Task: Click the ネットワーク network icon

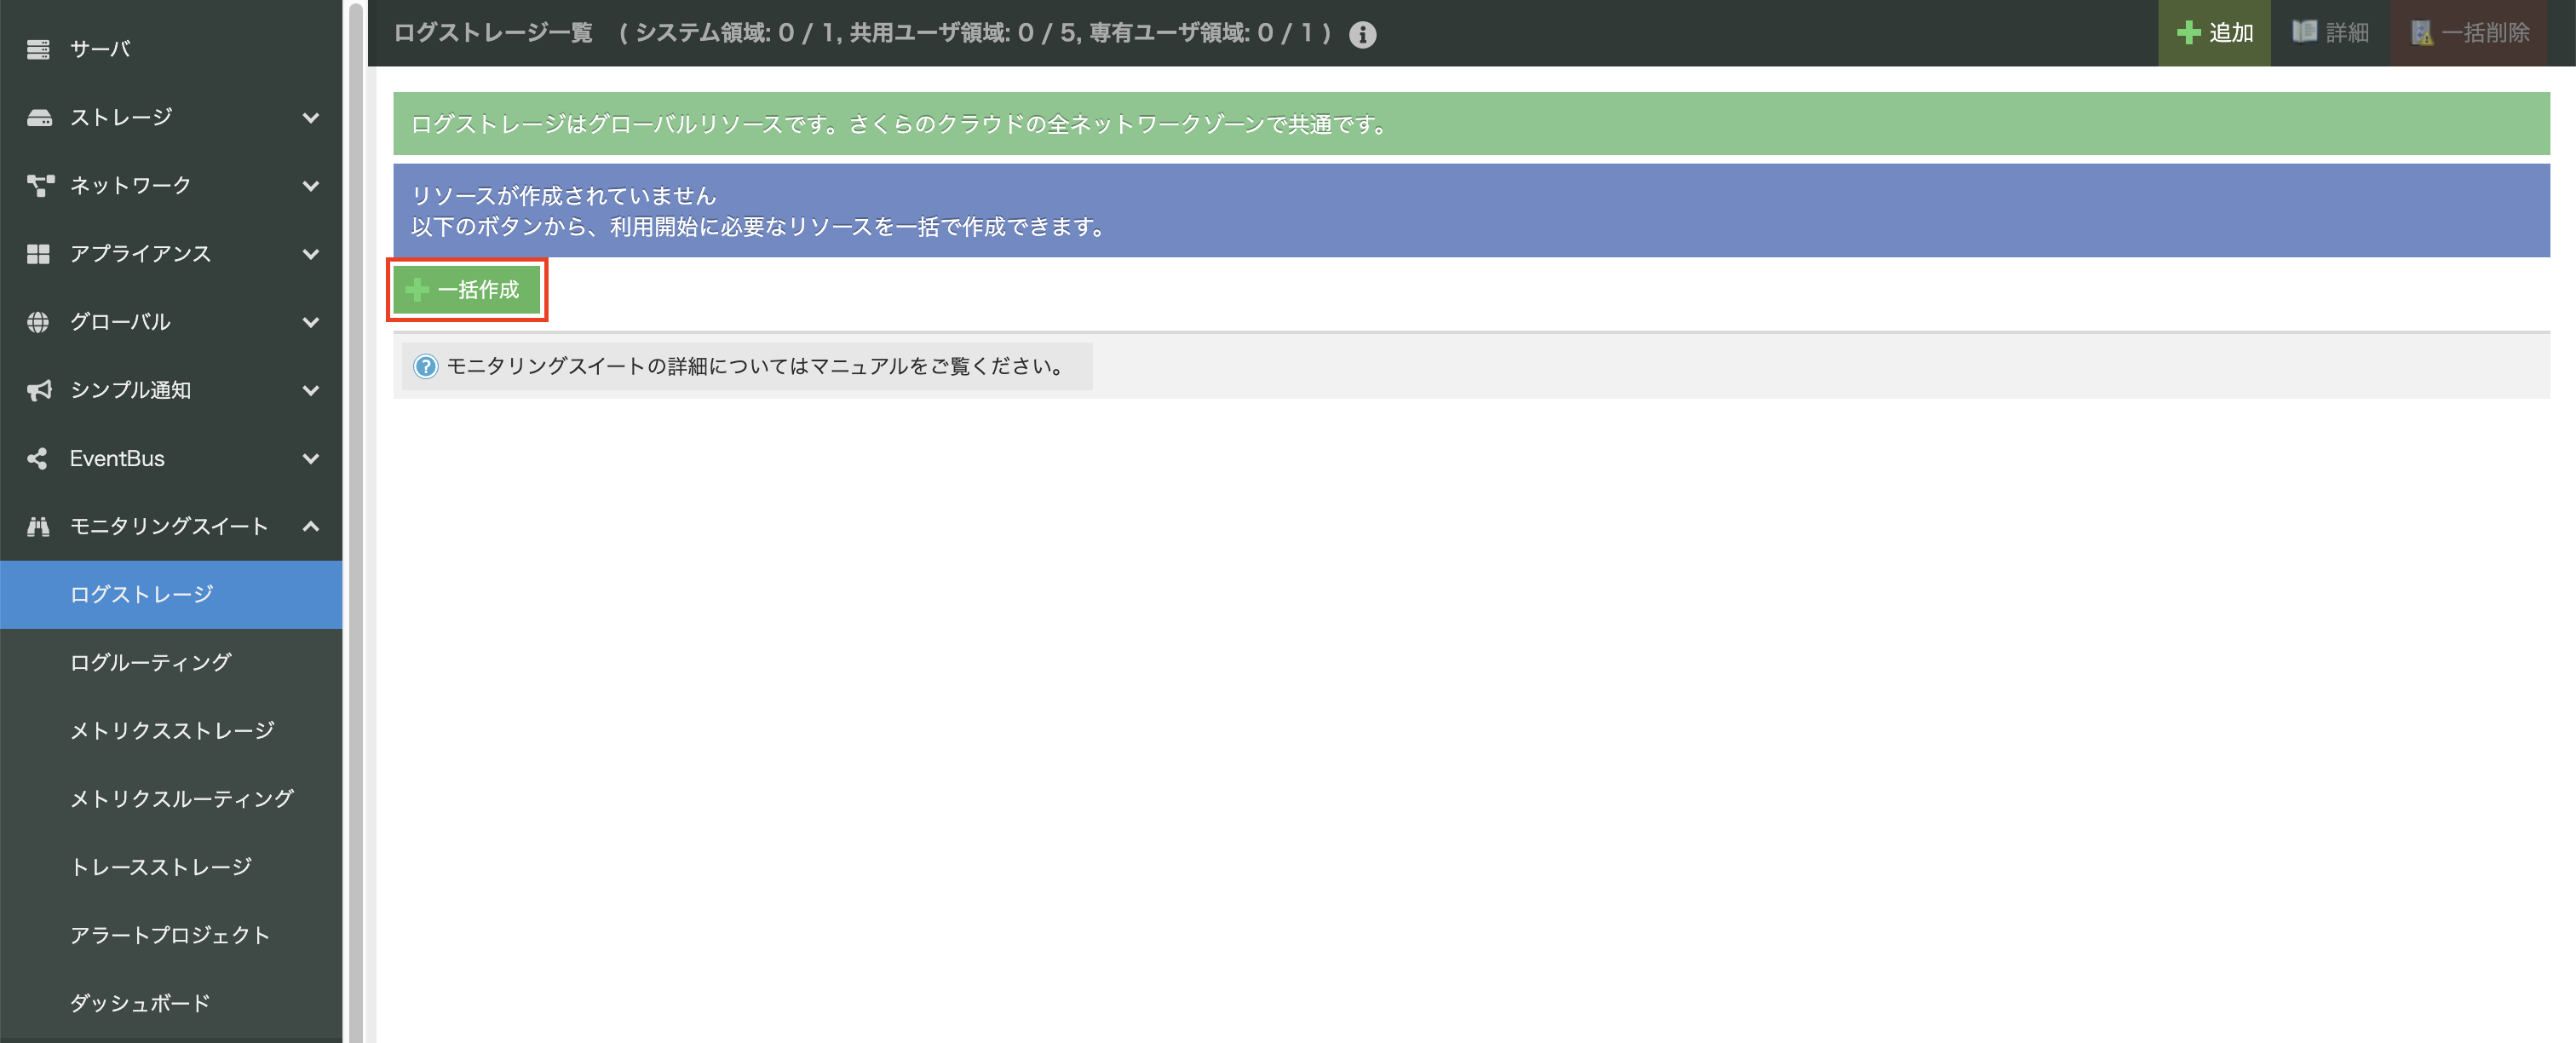Action: [40, 185]
